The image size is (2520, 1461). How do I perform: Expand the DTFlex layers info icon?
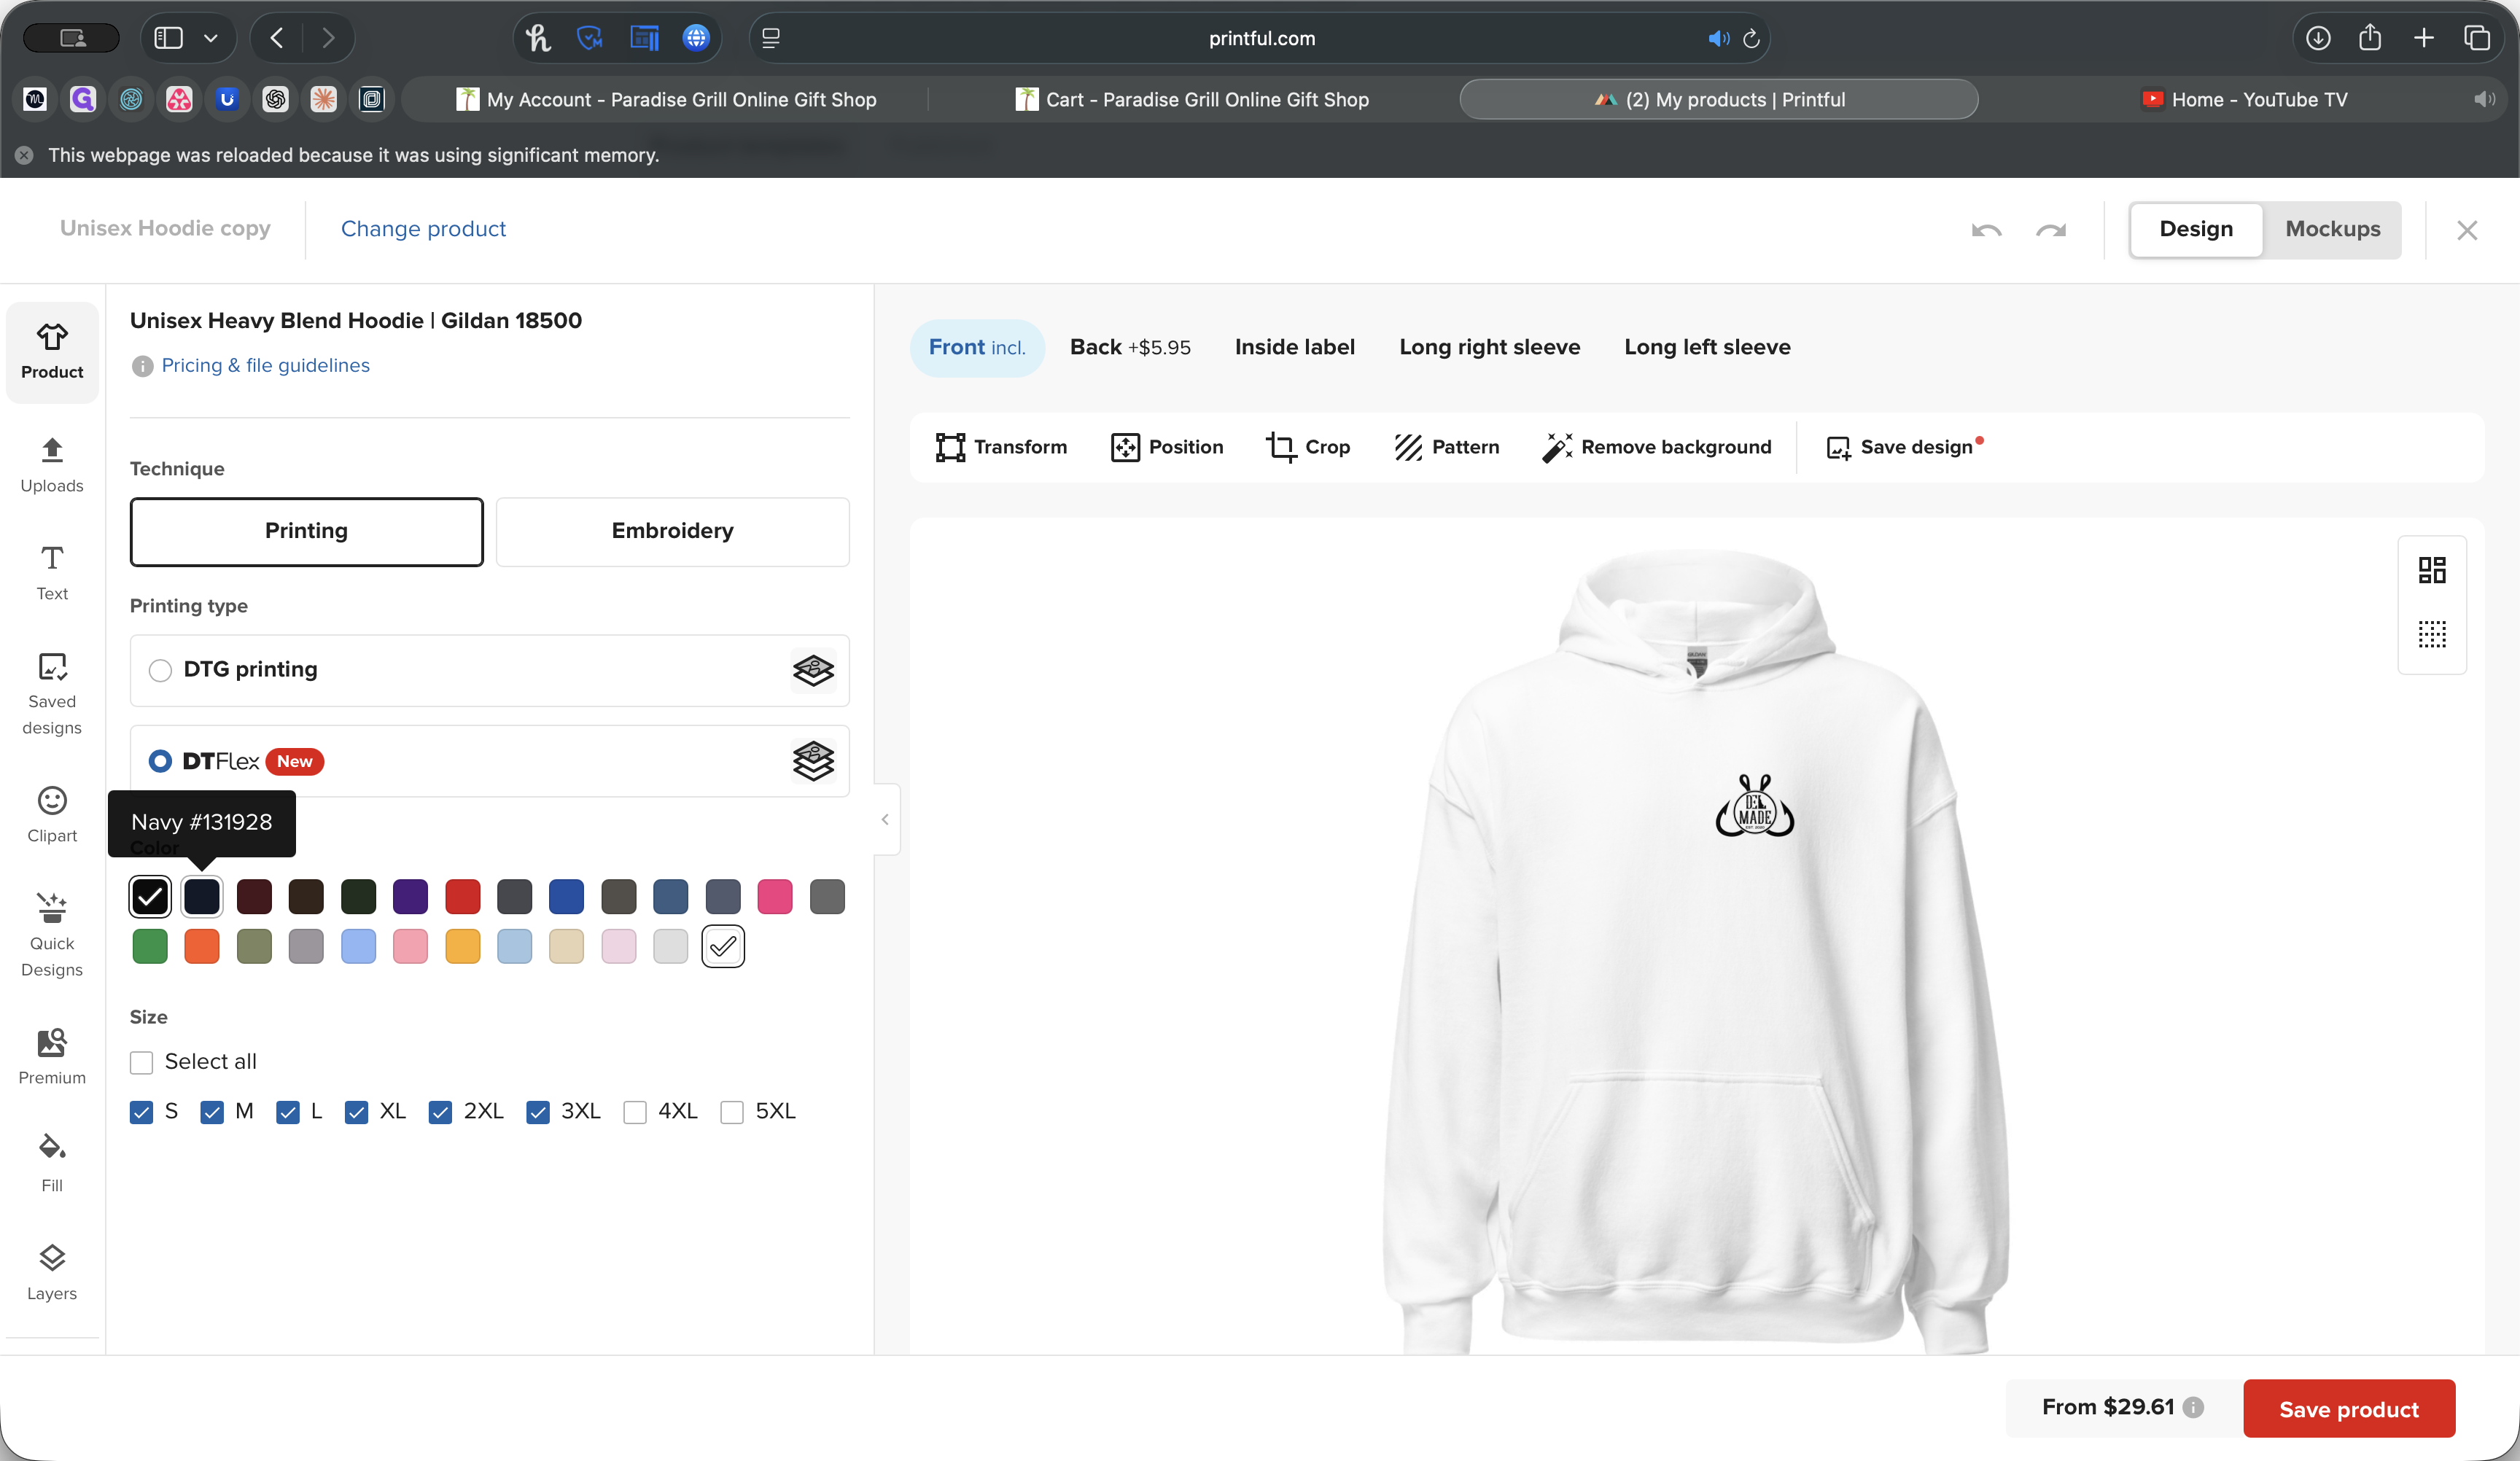coord(813,761)
